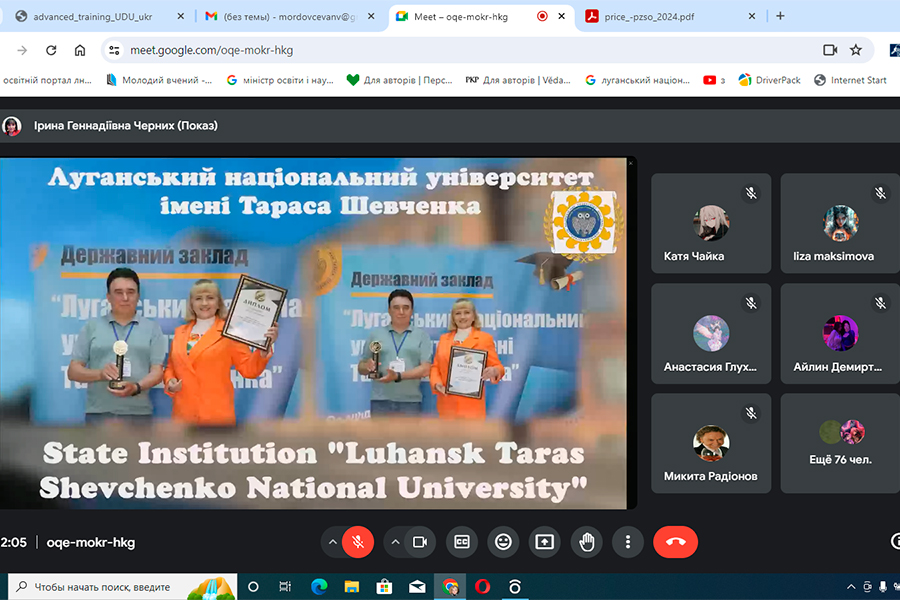The width and height of the screenshot is (900, 600).
Task: Unmute the microphone in Meet
Action: pyautogui.click(x=358, y=542)
